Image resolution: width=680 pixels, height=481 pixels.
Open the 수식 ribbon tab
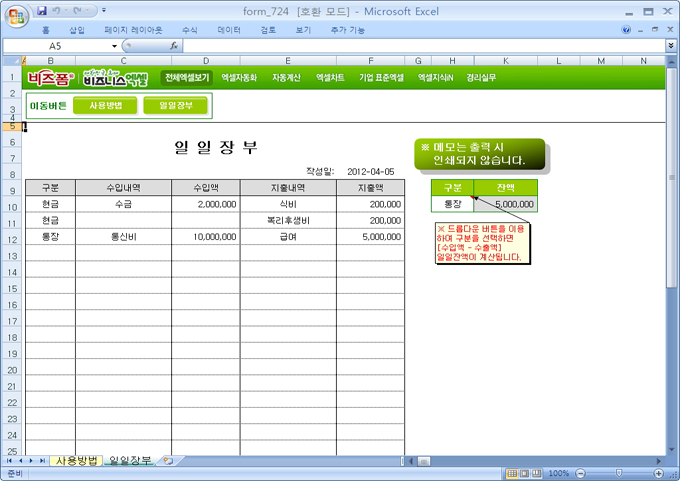point(190,30)
